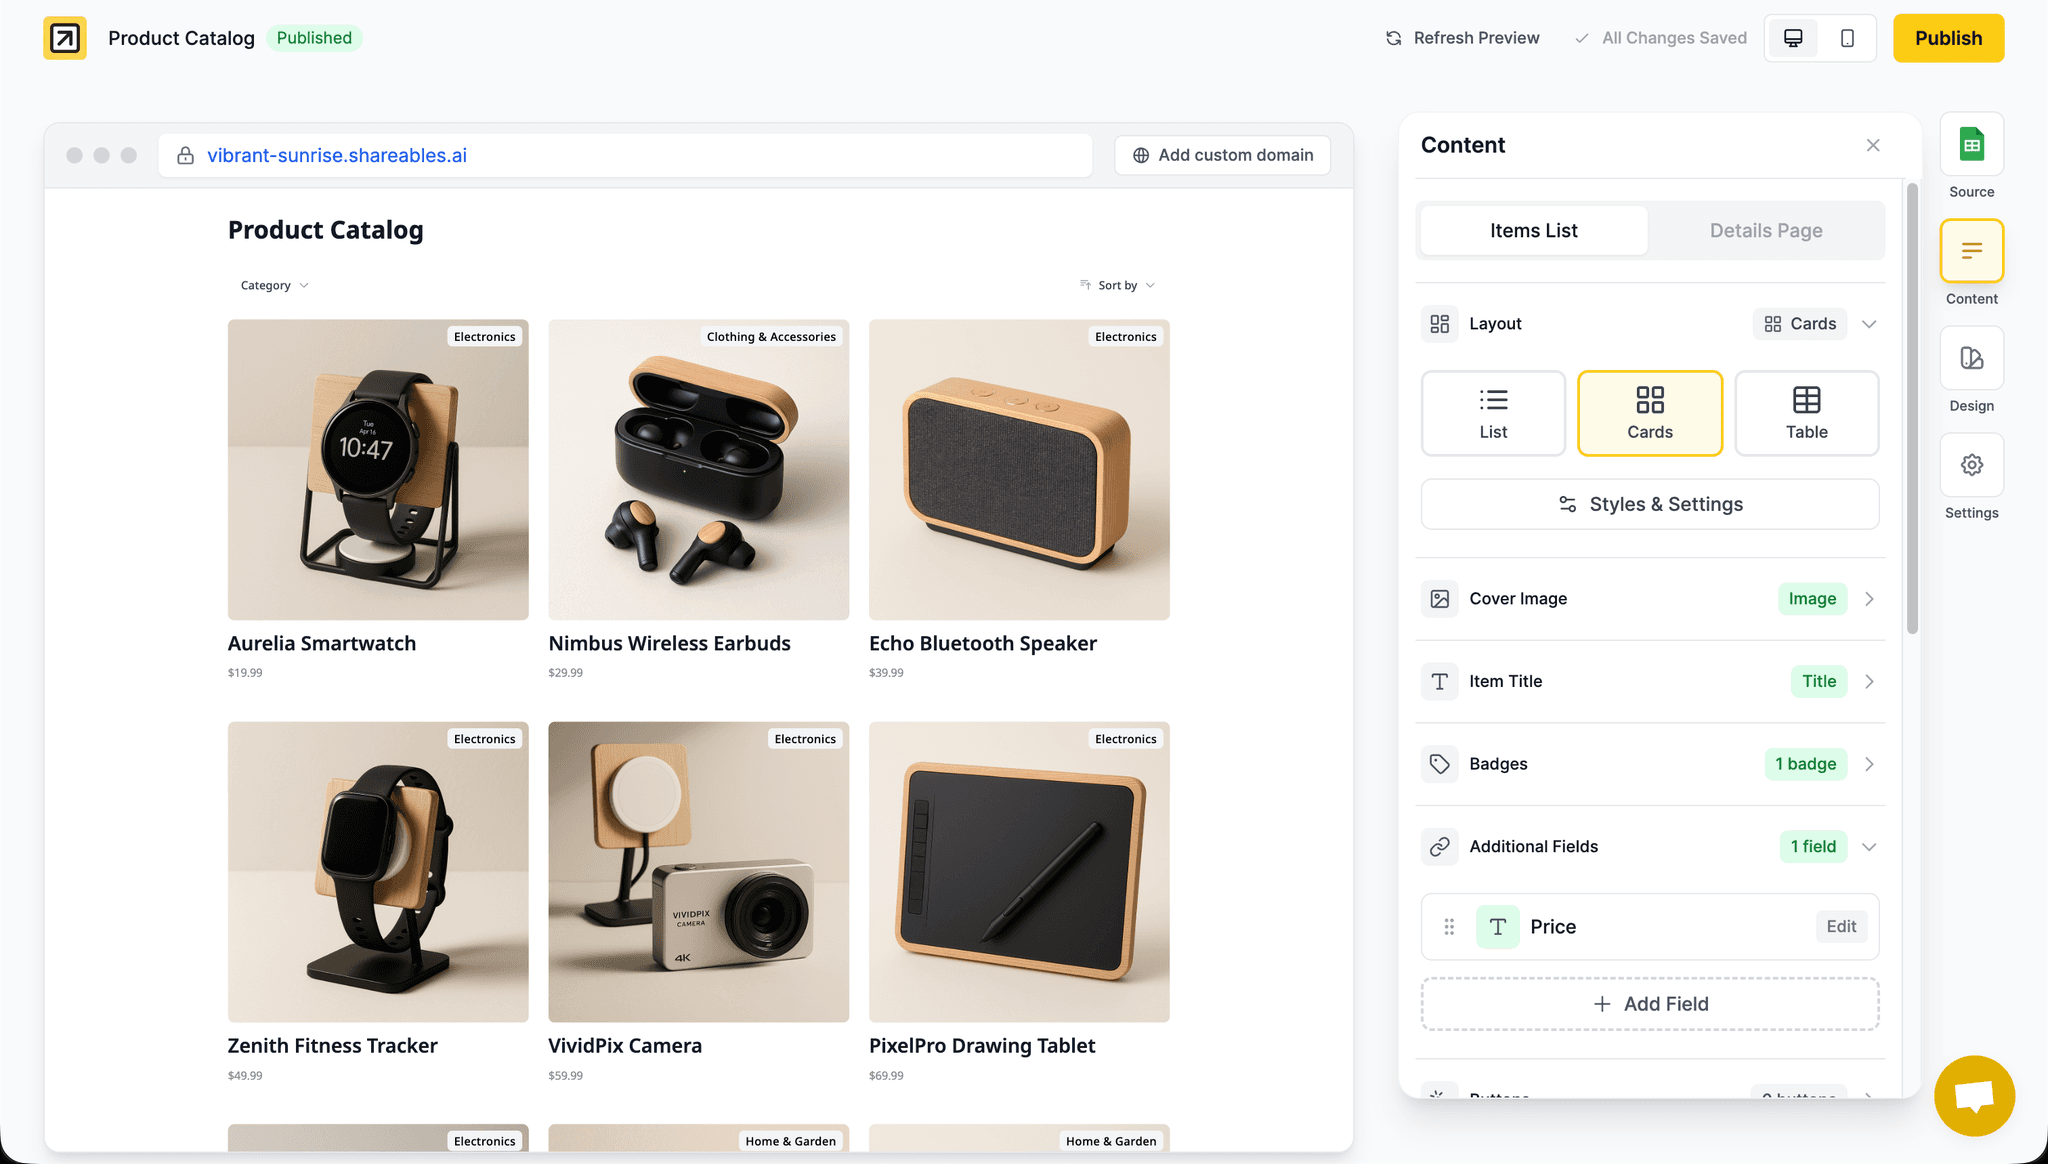Click the Aurelia Smartwatch product image
Viewport: 2048px width, 1164px height.
(378, 469)
